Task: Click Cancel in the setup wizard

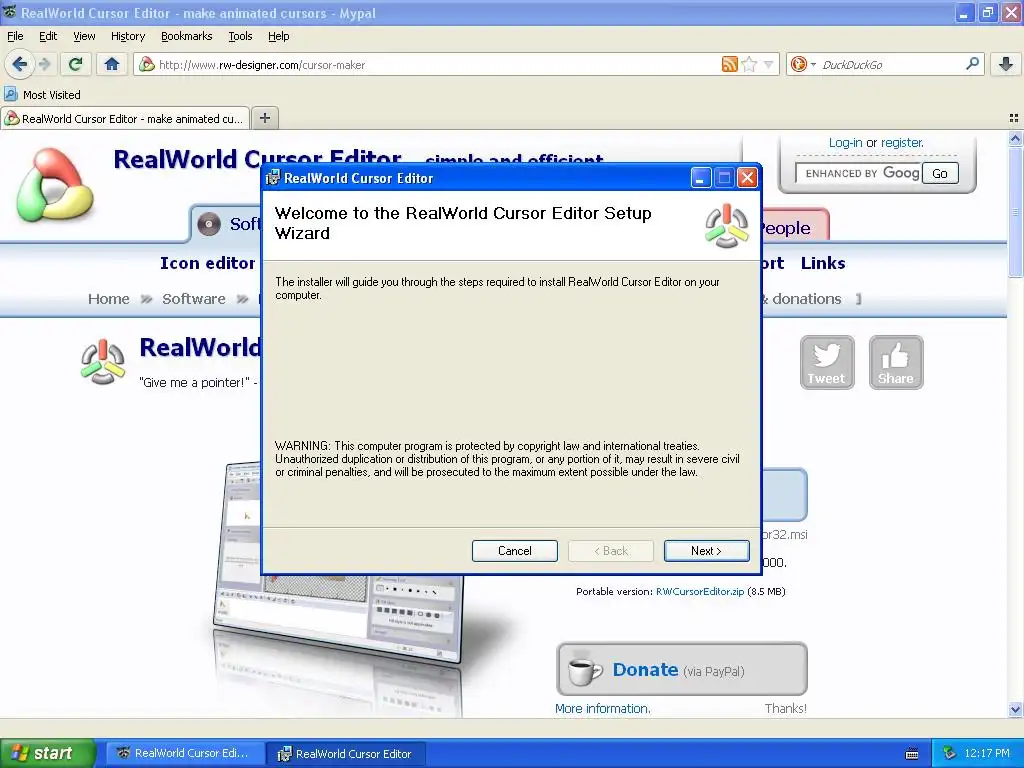Action: [x=515, y=551]
